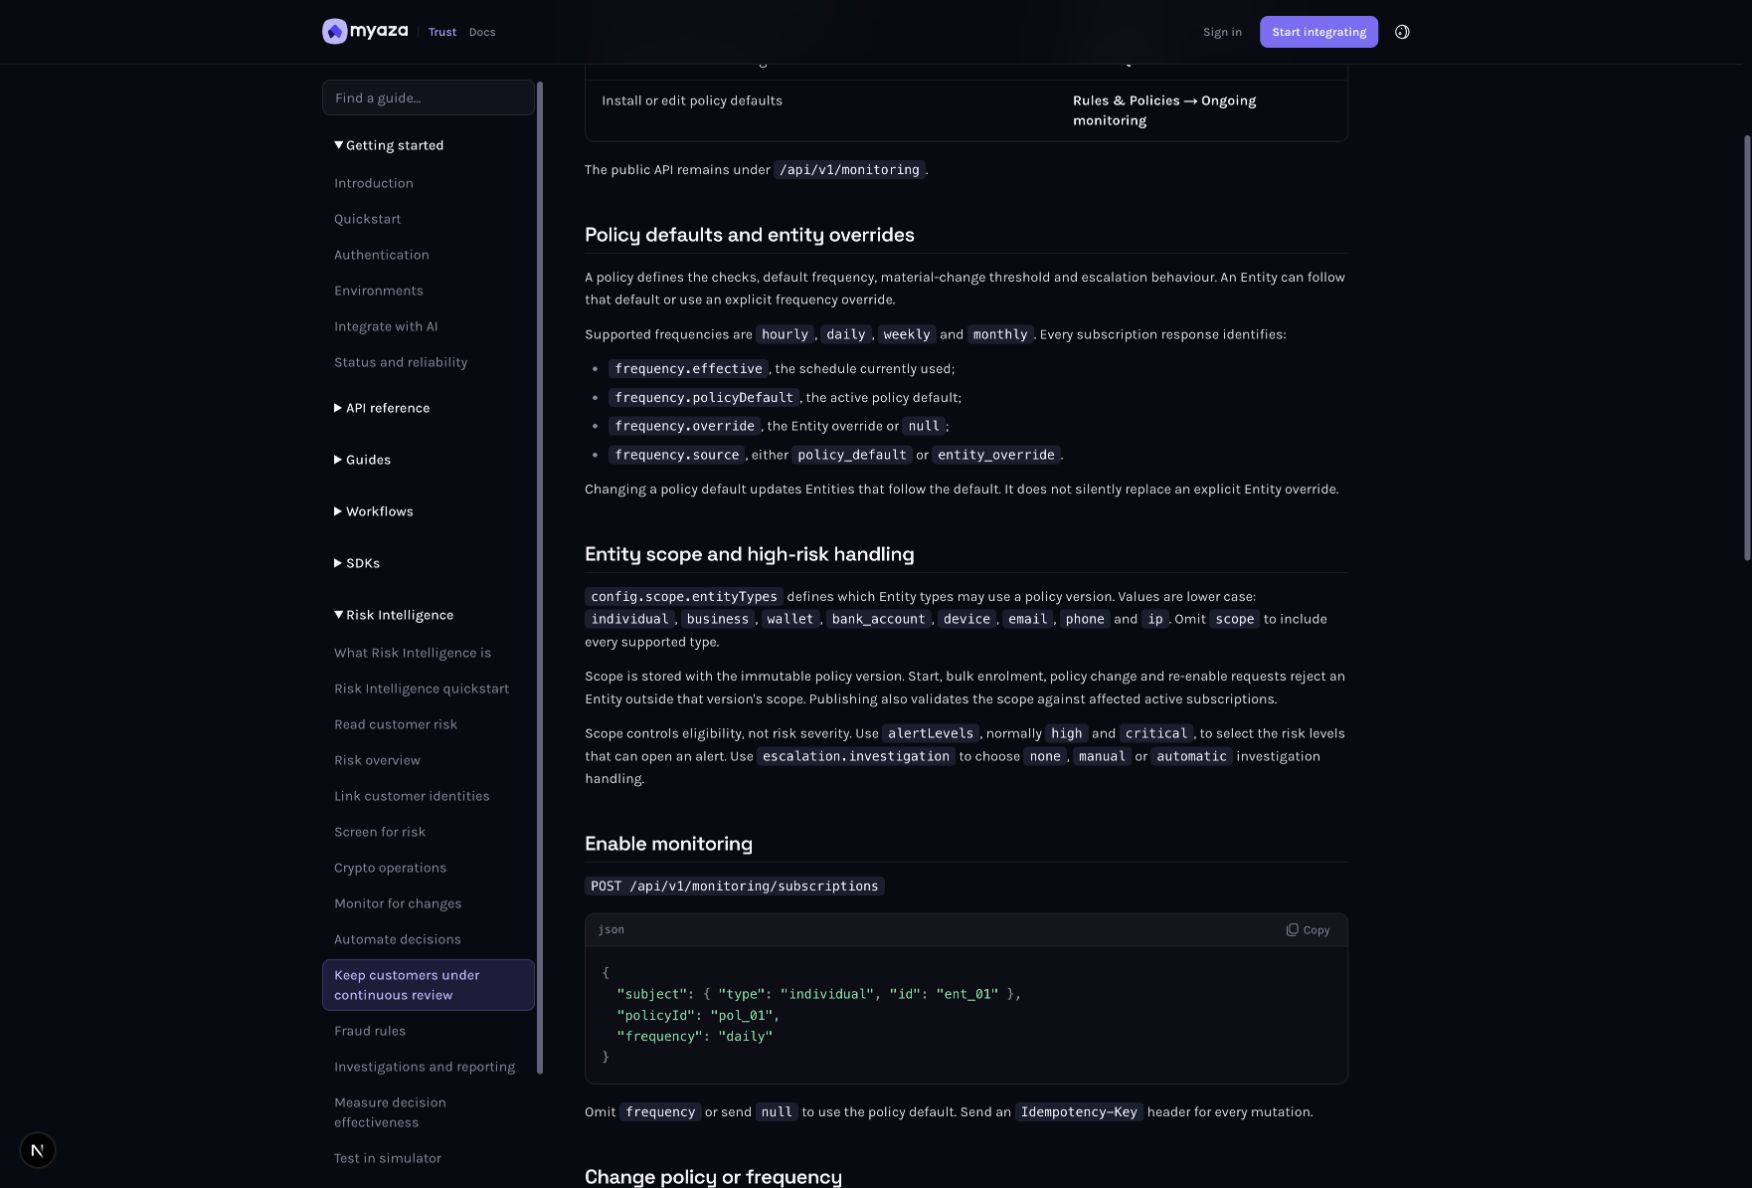
Task: Expand the Guides section
Action: [x=338, y=460]
